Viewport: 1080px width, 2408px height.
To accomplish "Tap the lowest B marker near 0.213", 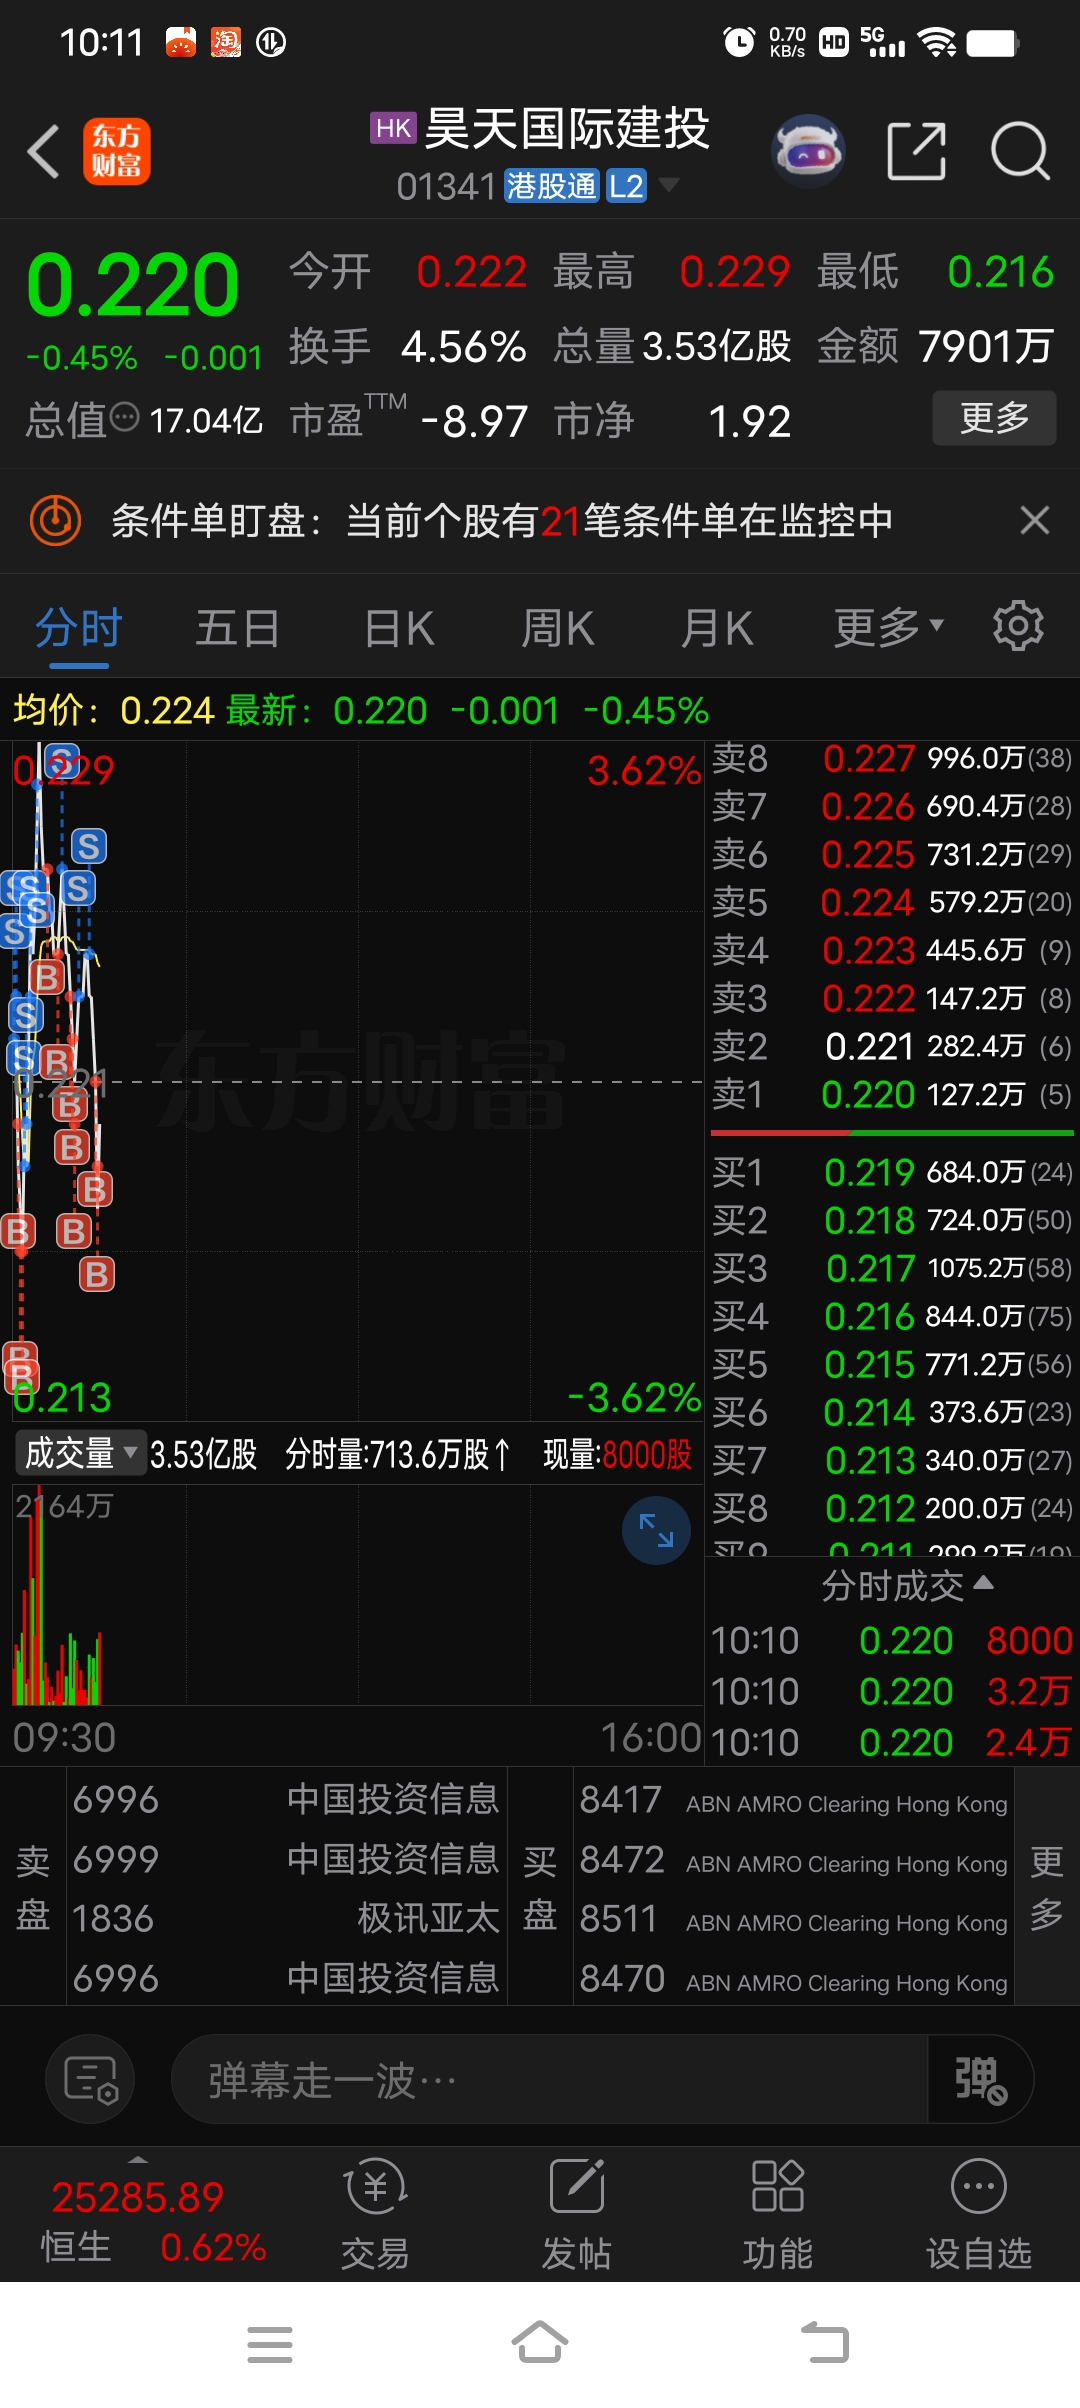I will click(x=22, y=1377).
